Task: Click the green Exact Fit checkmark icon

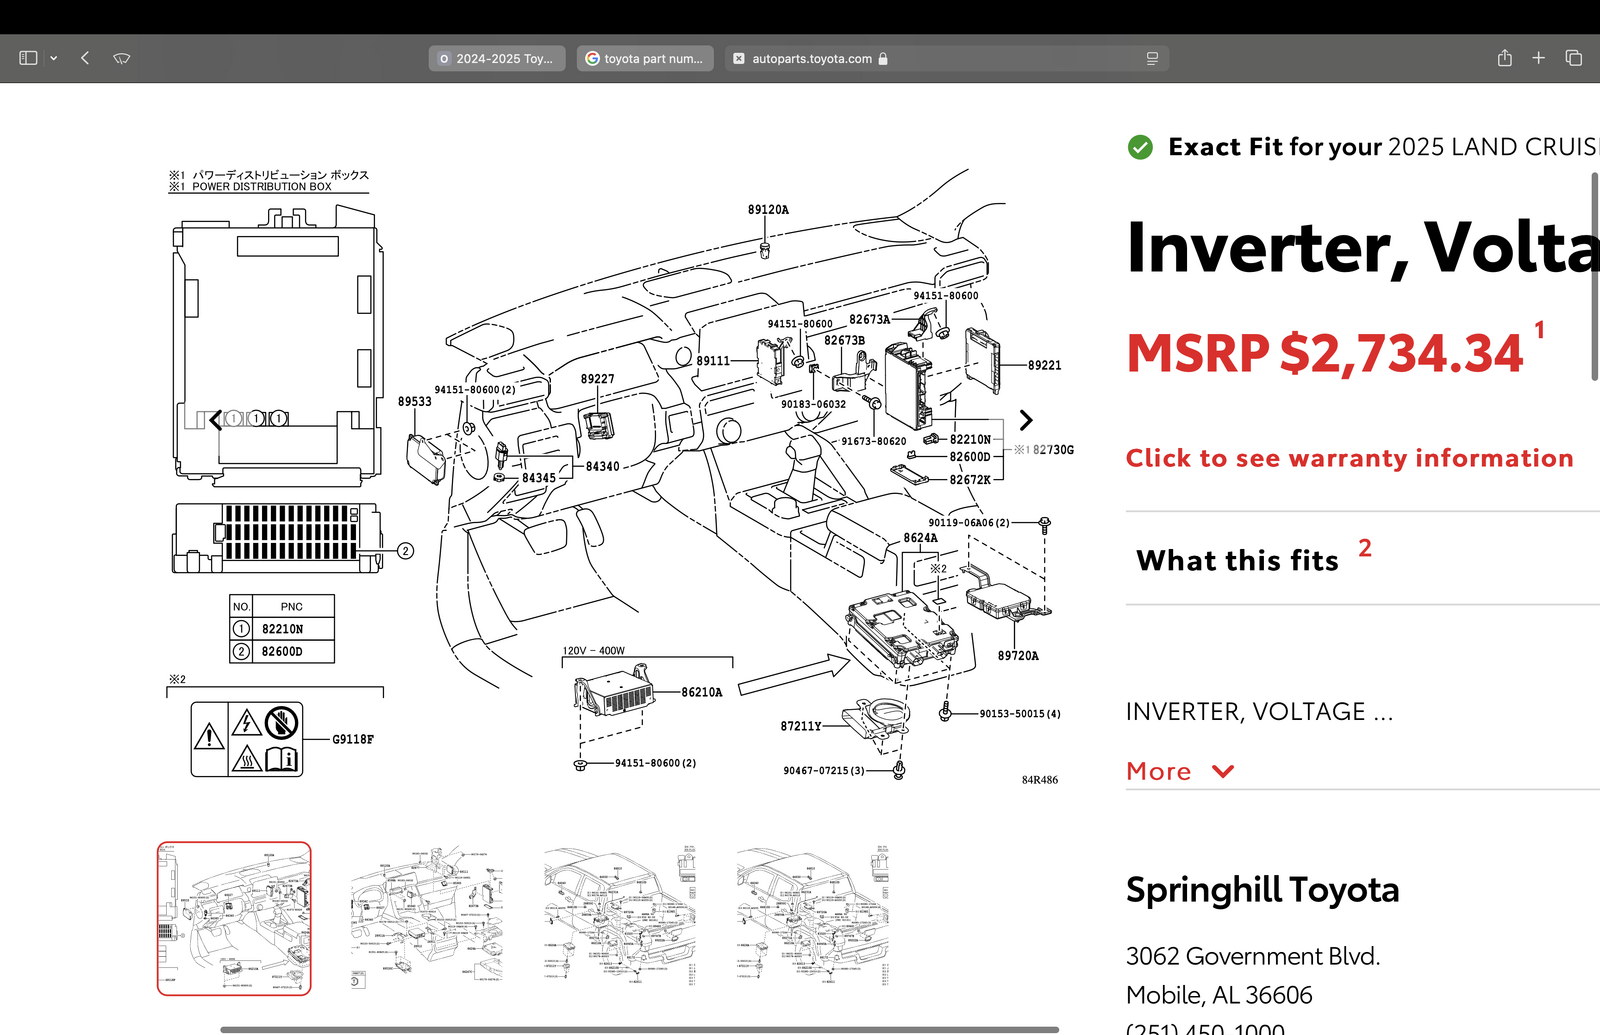Action: pos(1140,147)
